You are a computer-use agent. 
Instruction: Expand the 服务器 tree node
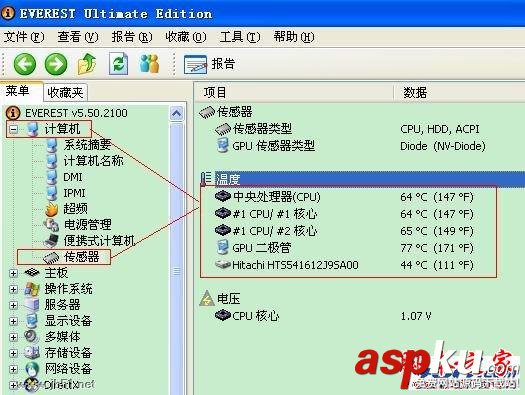coord(13,305)
